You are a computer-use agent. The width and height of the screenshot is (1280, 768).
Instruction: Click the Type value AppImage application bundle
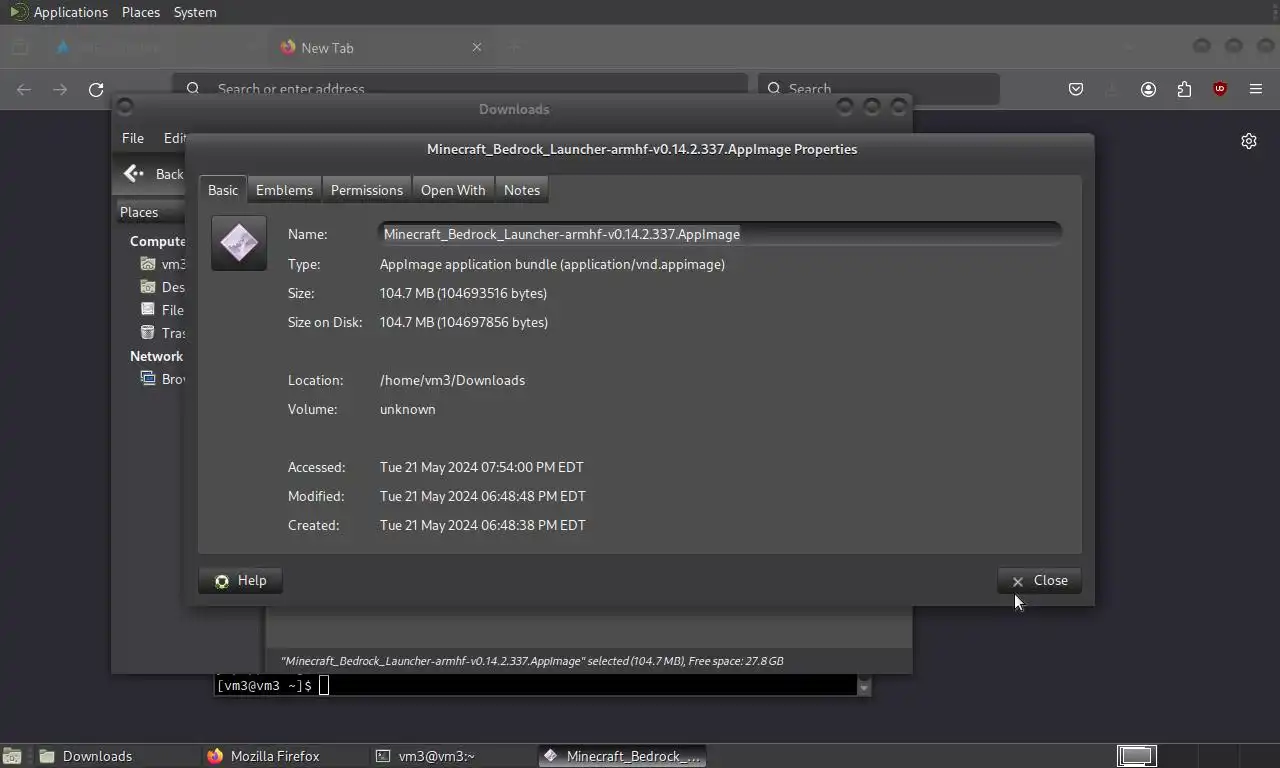pyautogui.click(x=552, y=264)
